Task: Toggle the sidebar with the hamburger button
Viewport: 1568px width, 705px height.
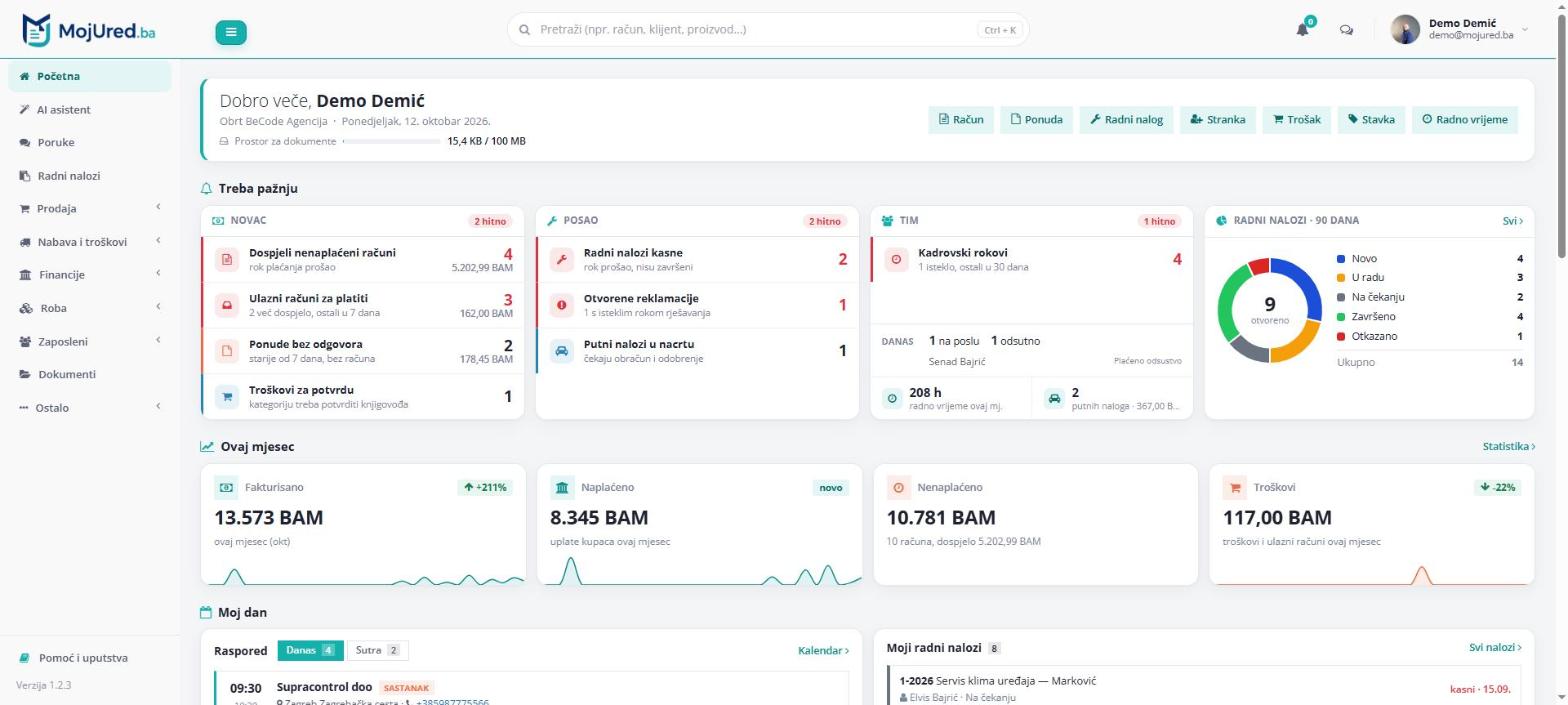Action: [230, 32]
